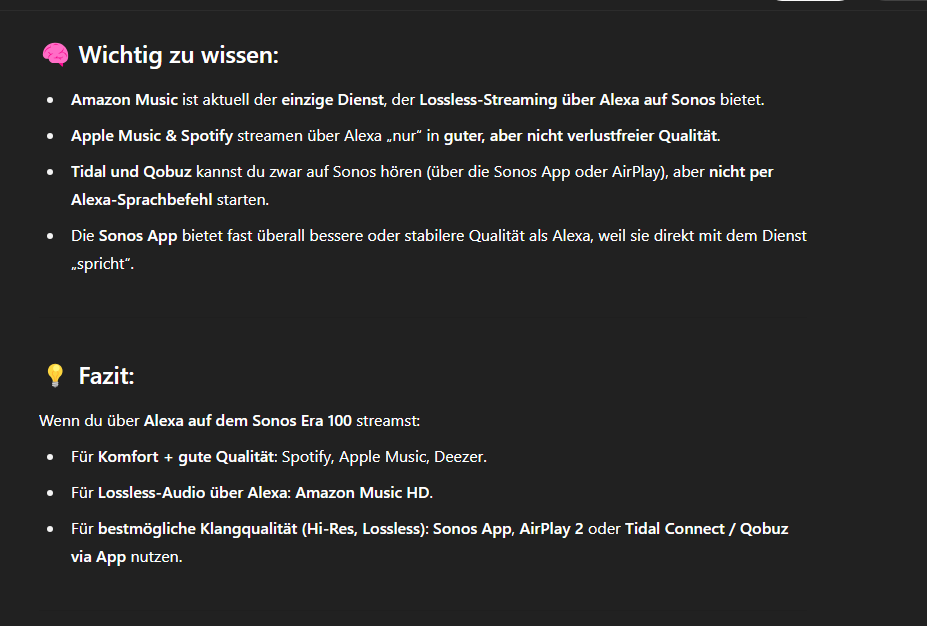
Task: Click the bold 'Tidal Connect / Qobuz' text
Action: click(706, 528)
